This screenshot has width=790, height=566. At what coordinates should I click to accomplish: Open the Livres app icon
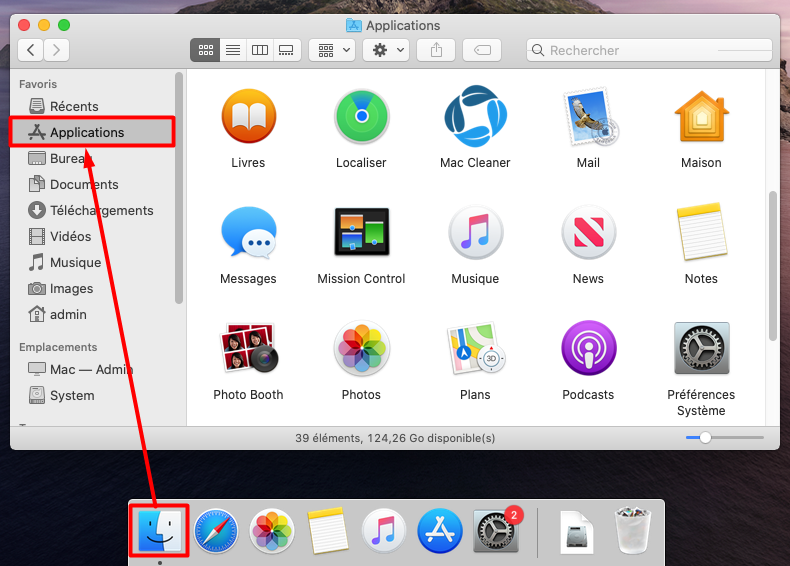(x=248, y=116)
